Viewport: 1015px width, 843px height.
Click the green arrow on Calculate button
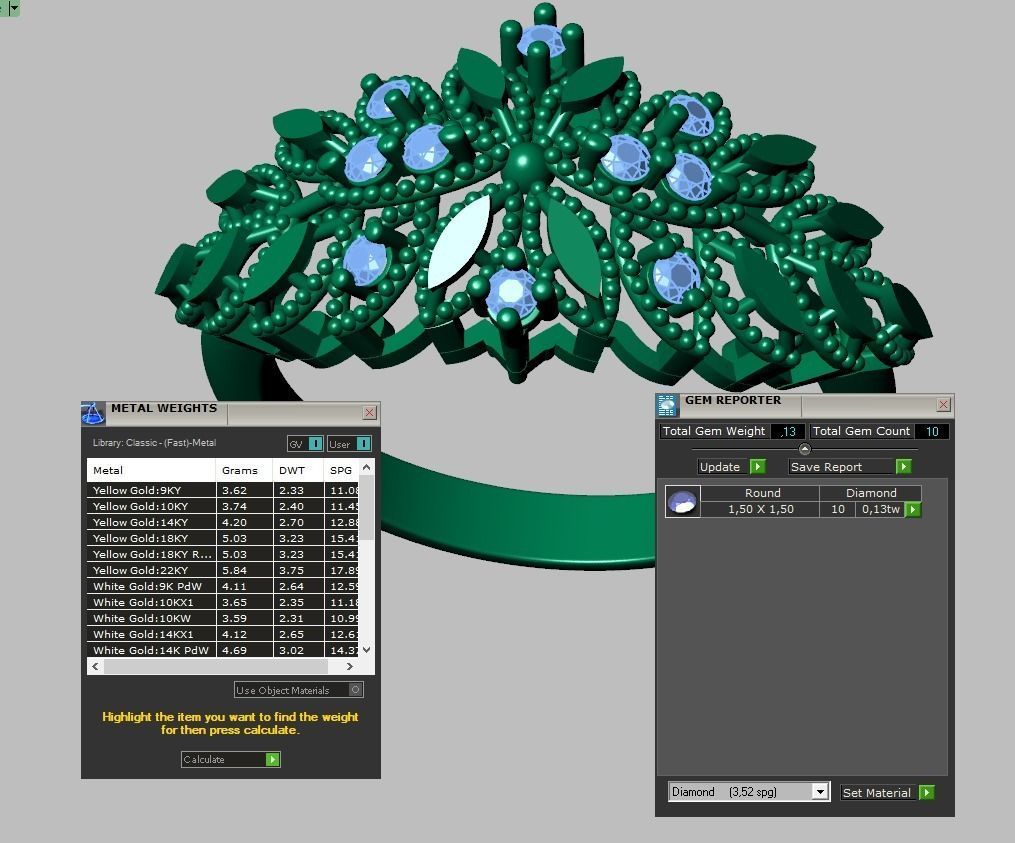[x=273, y=759]
